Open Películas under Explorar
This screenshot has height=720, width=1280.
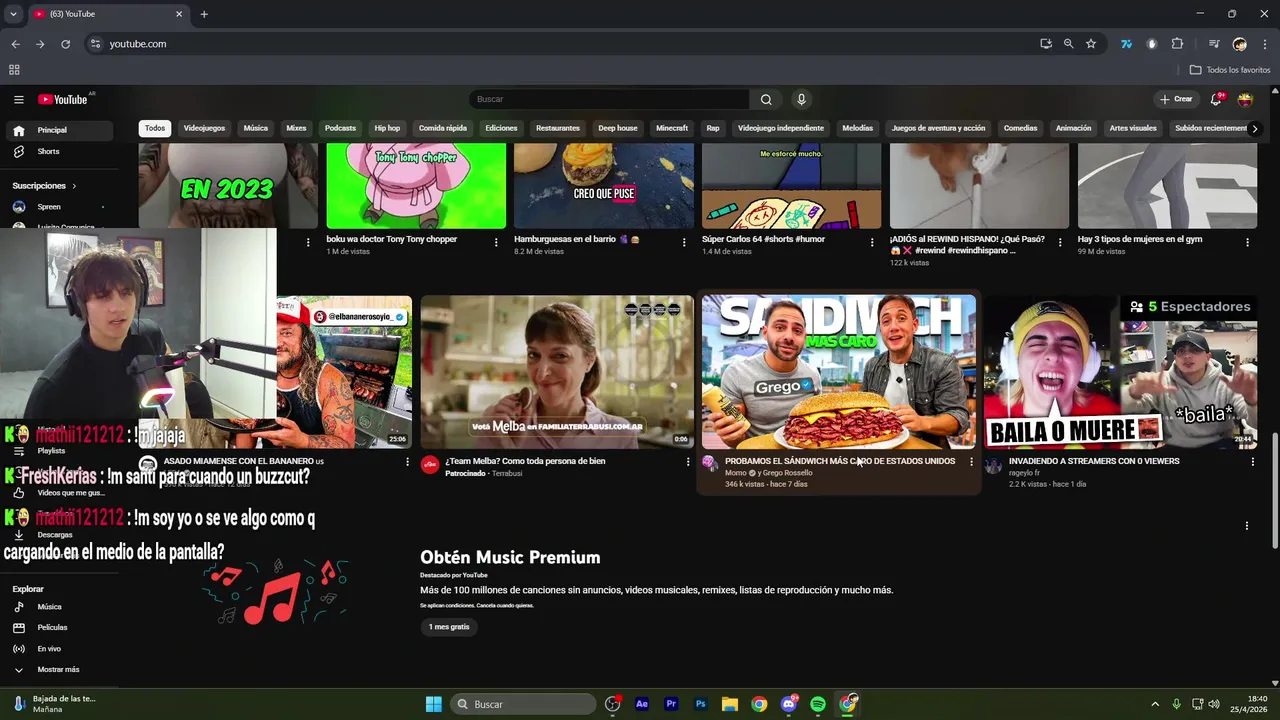(59, 628)
